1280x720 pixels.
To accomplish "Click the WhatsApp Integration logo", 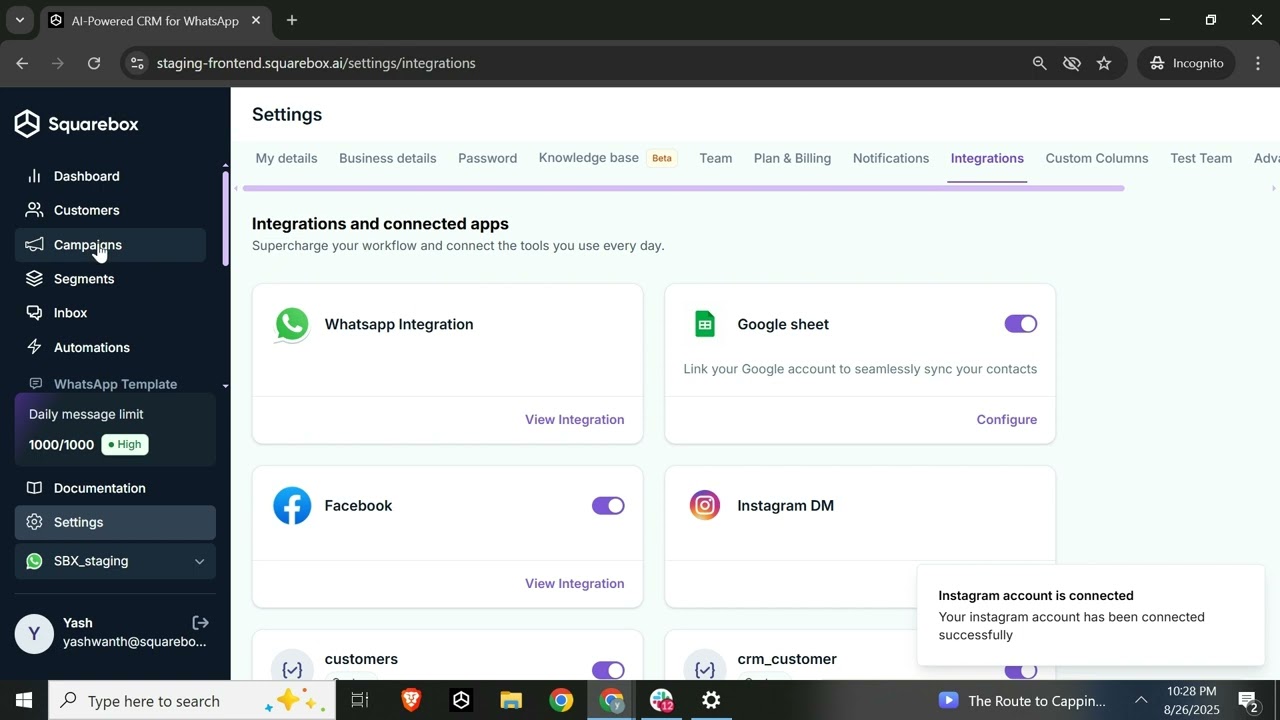I will (292, 325).
